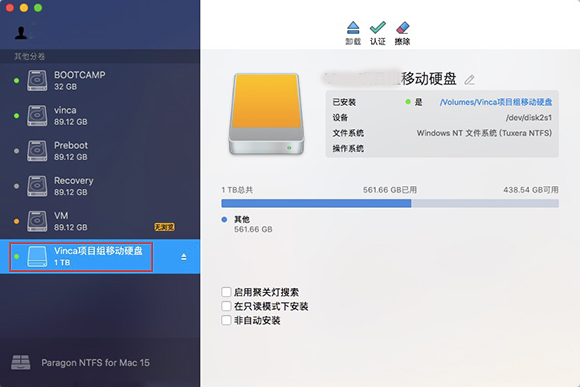The image size is (580, 387).
Task: Click the user account silhouette icon
Action: [21, 33]
